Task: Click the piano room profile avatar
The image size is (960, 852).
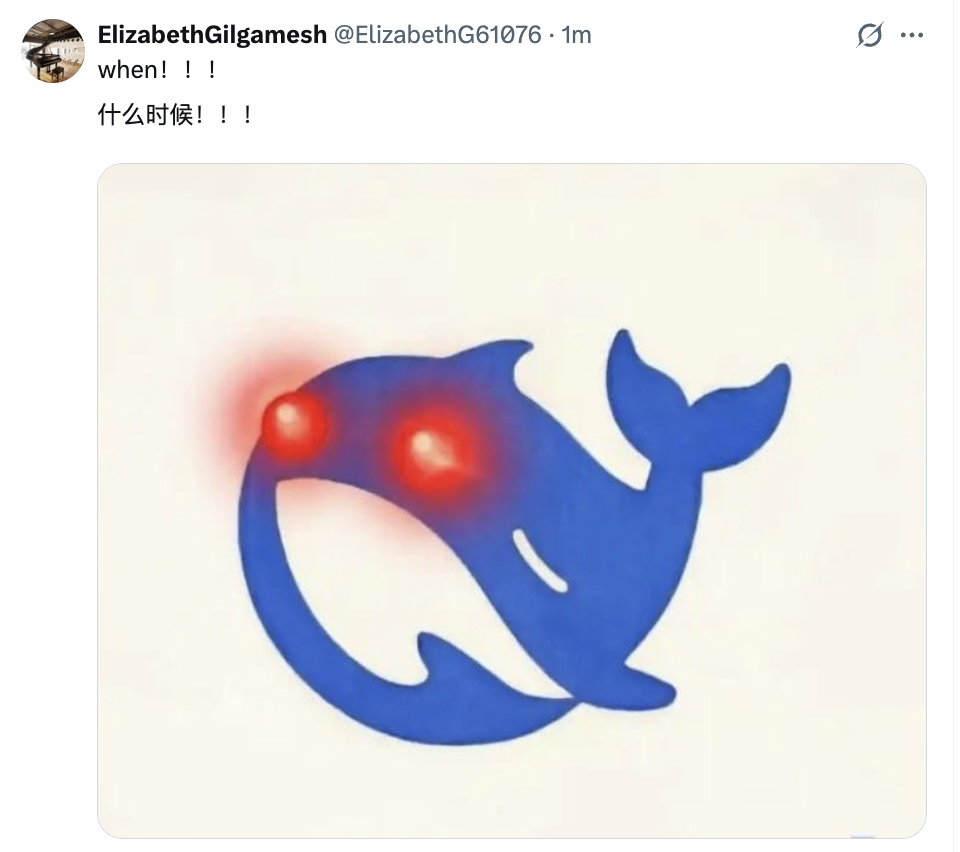Action: pyautogui.click(x=53, y=51)
